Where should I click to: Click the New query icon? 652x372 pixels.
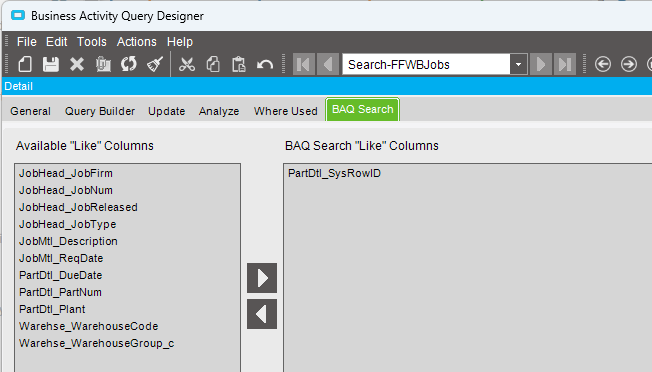pos(25,64)
